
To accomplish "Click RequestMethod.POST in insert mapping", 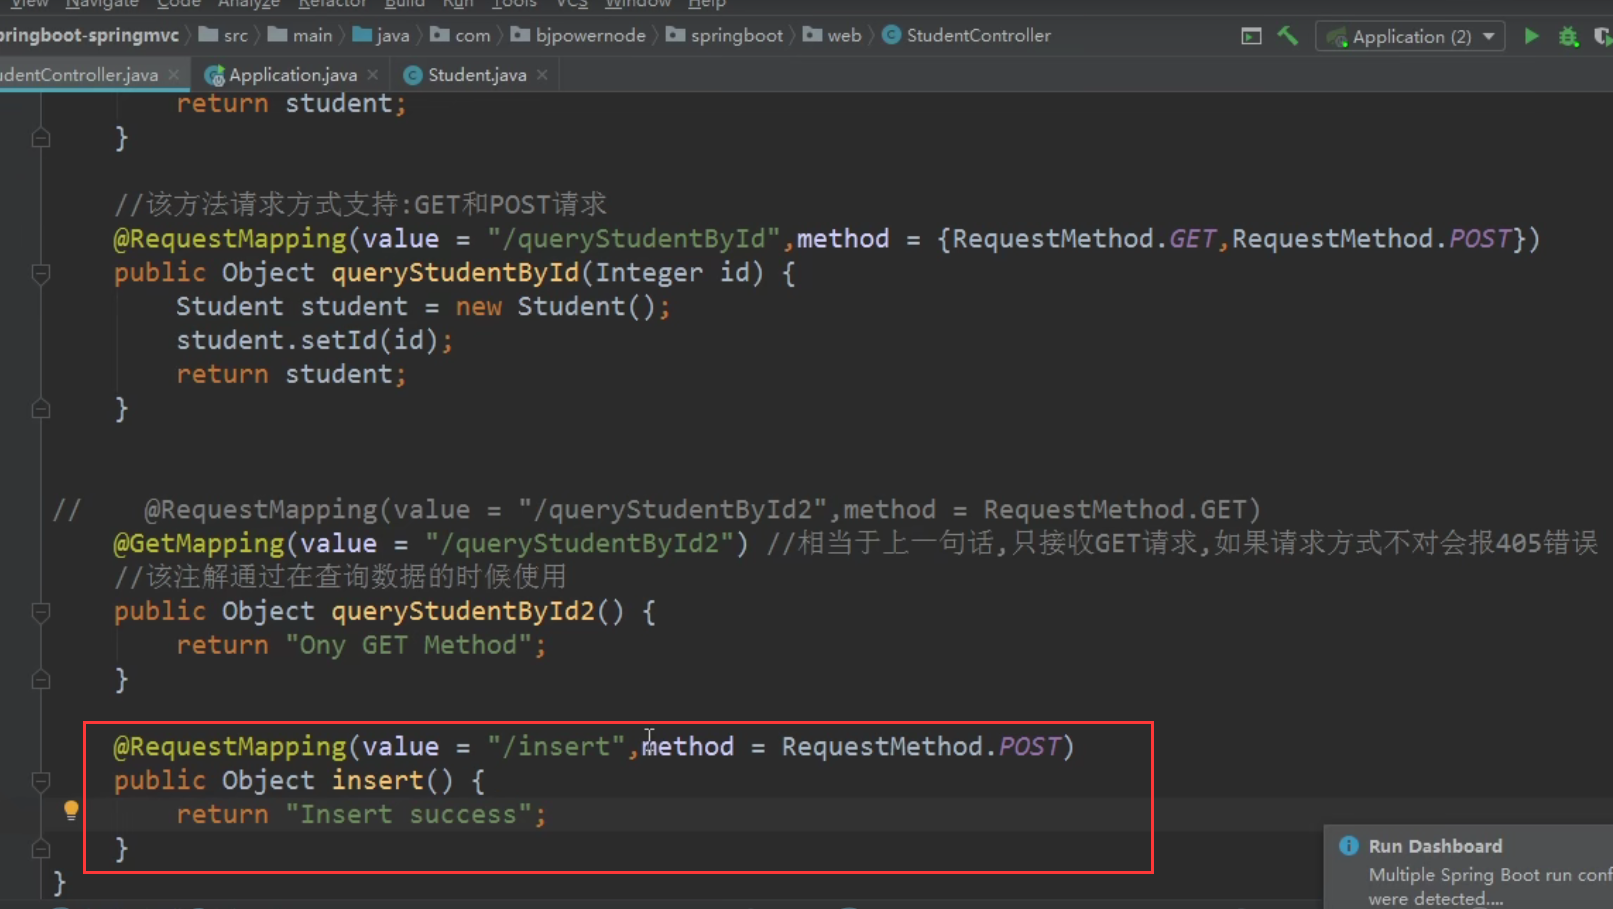I will pos(921,747).
